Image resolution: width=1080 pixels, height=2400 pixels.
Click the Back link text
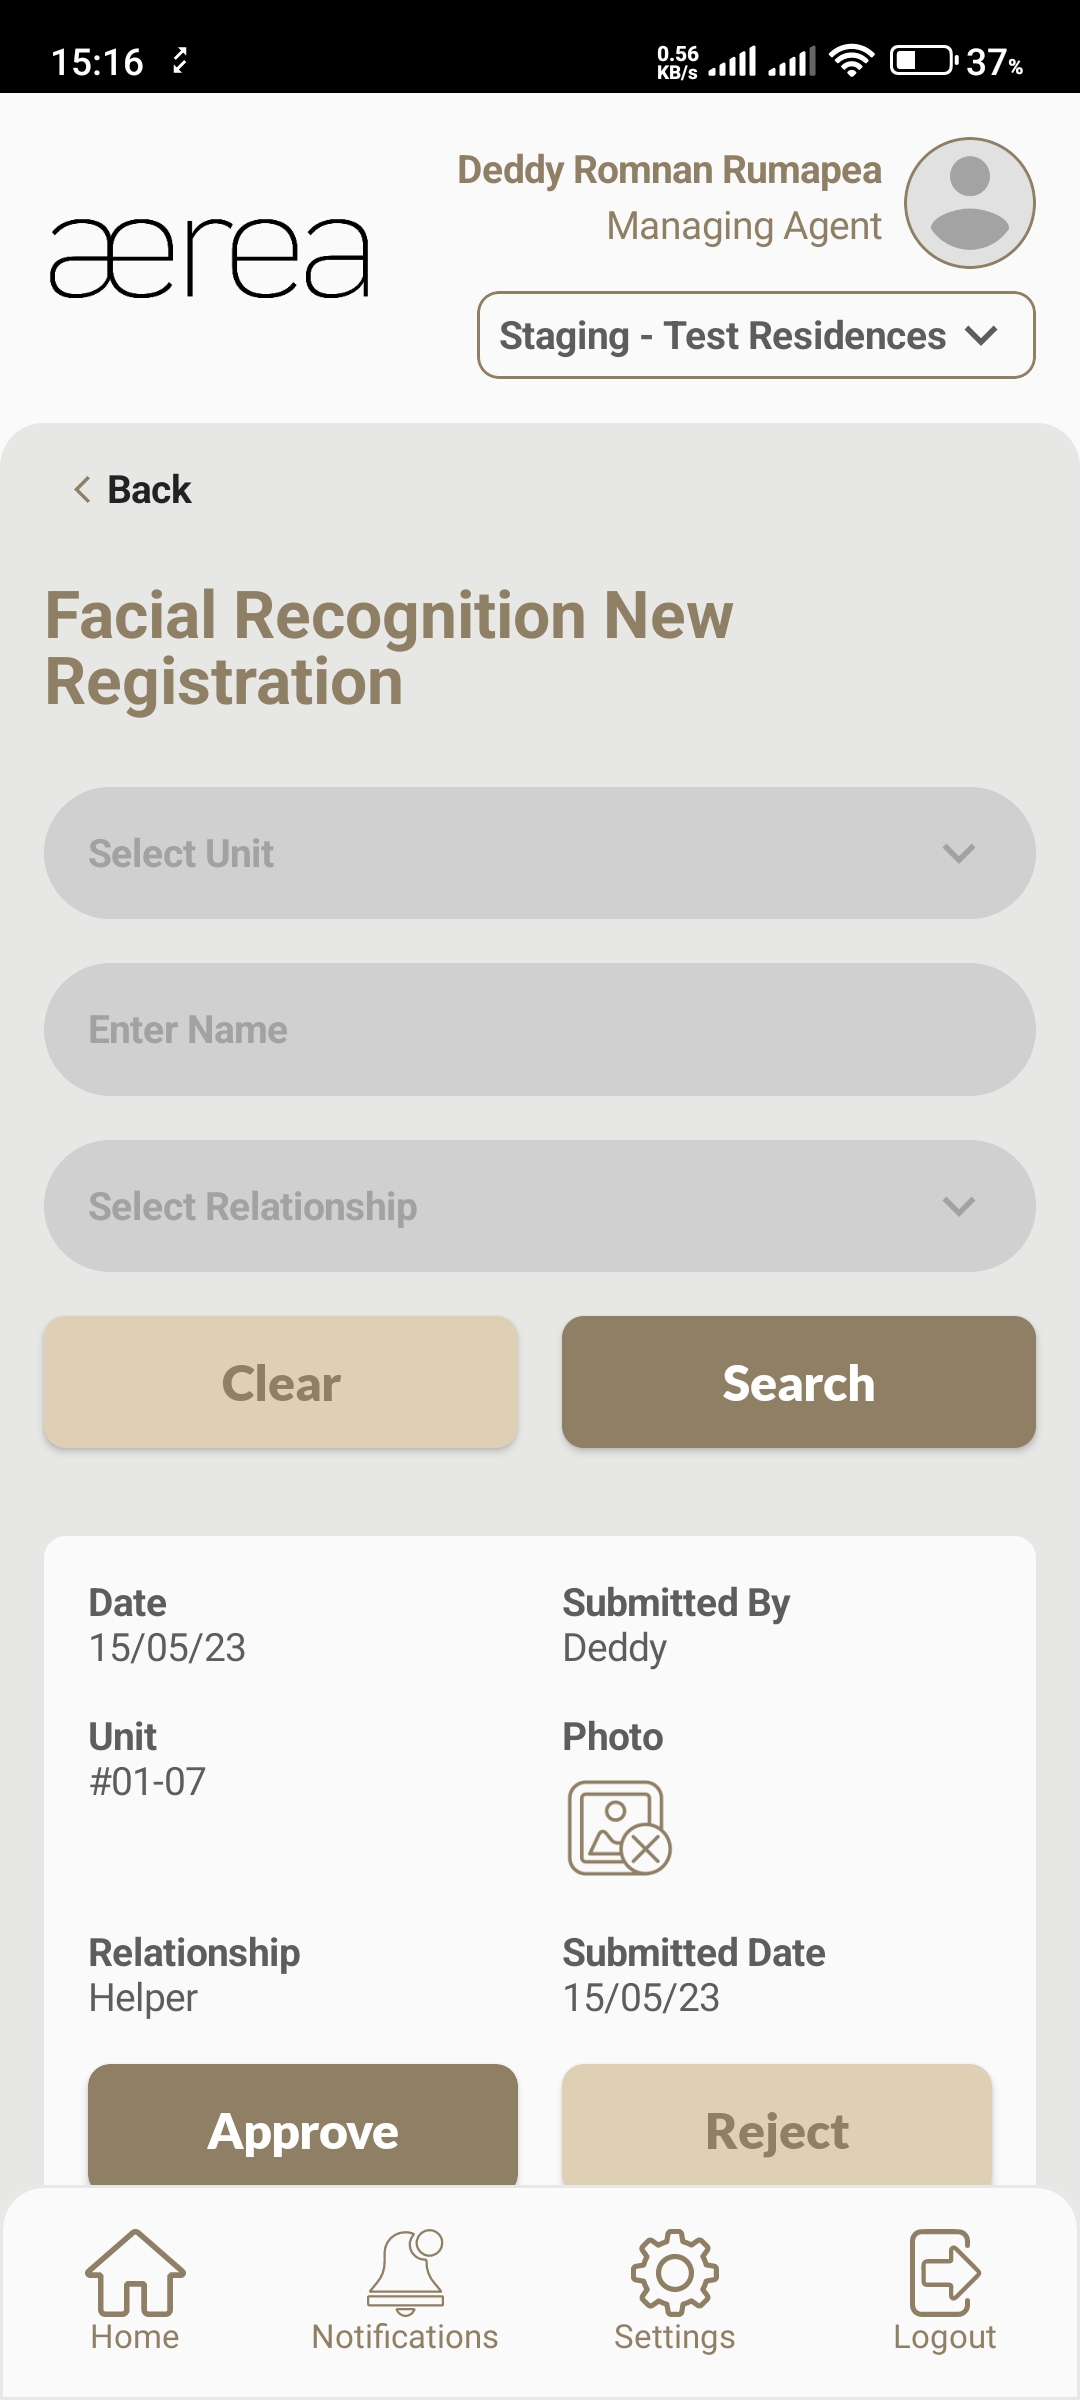coord(149,490)
